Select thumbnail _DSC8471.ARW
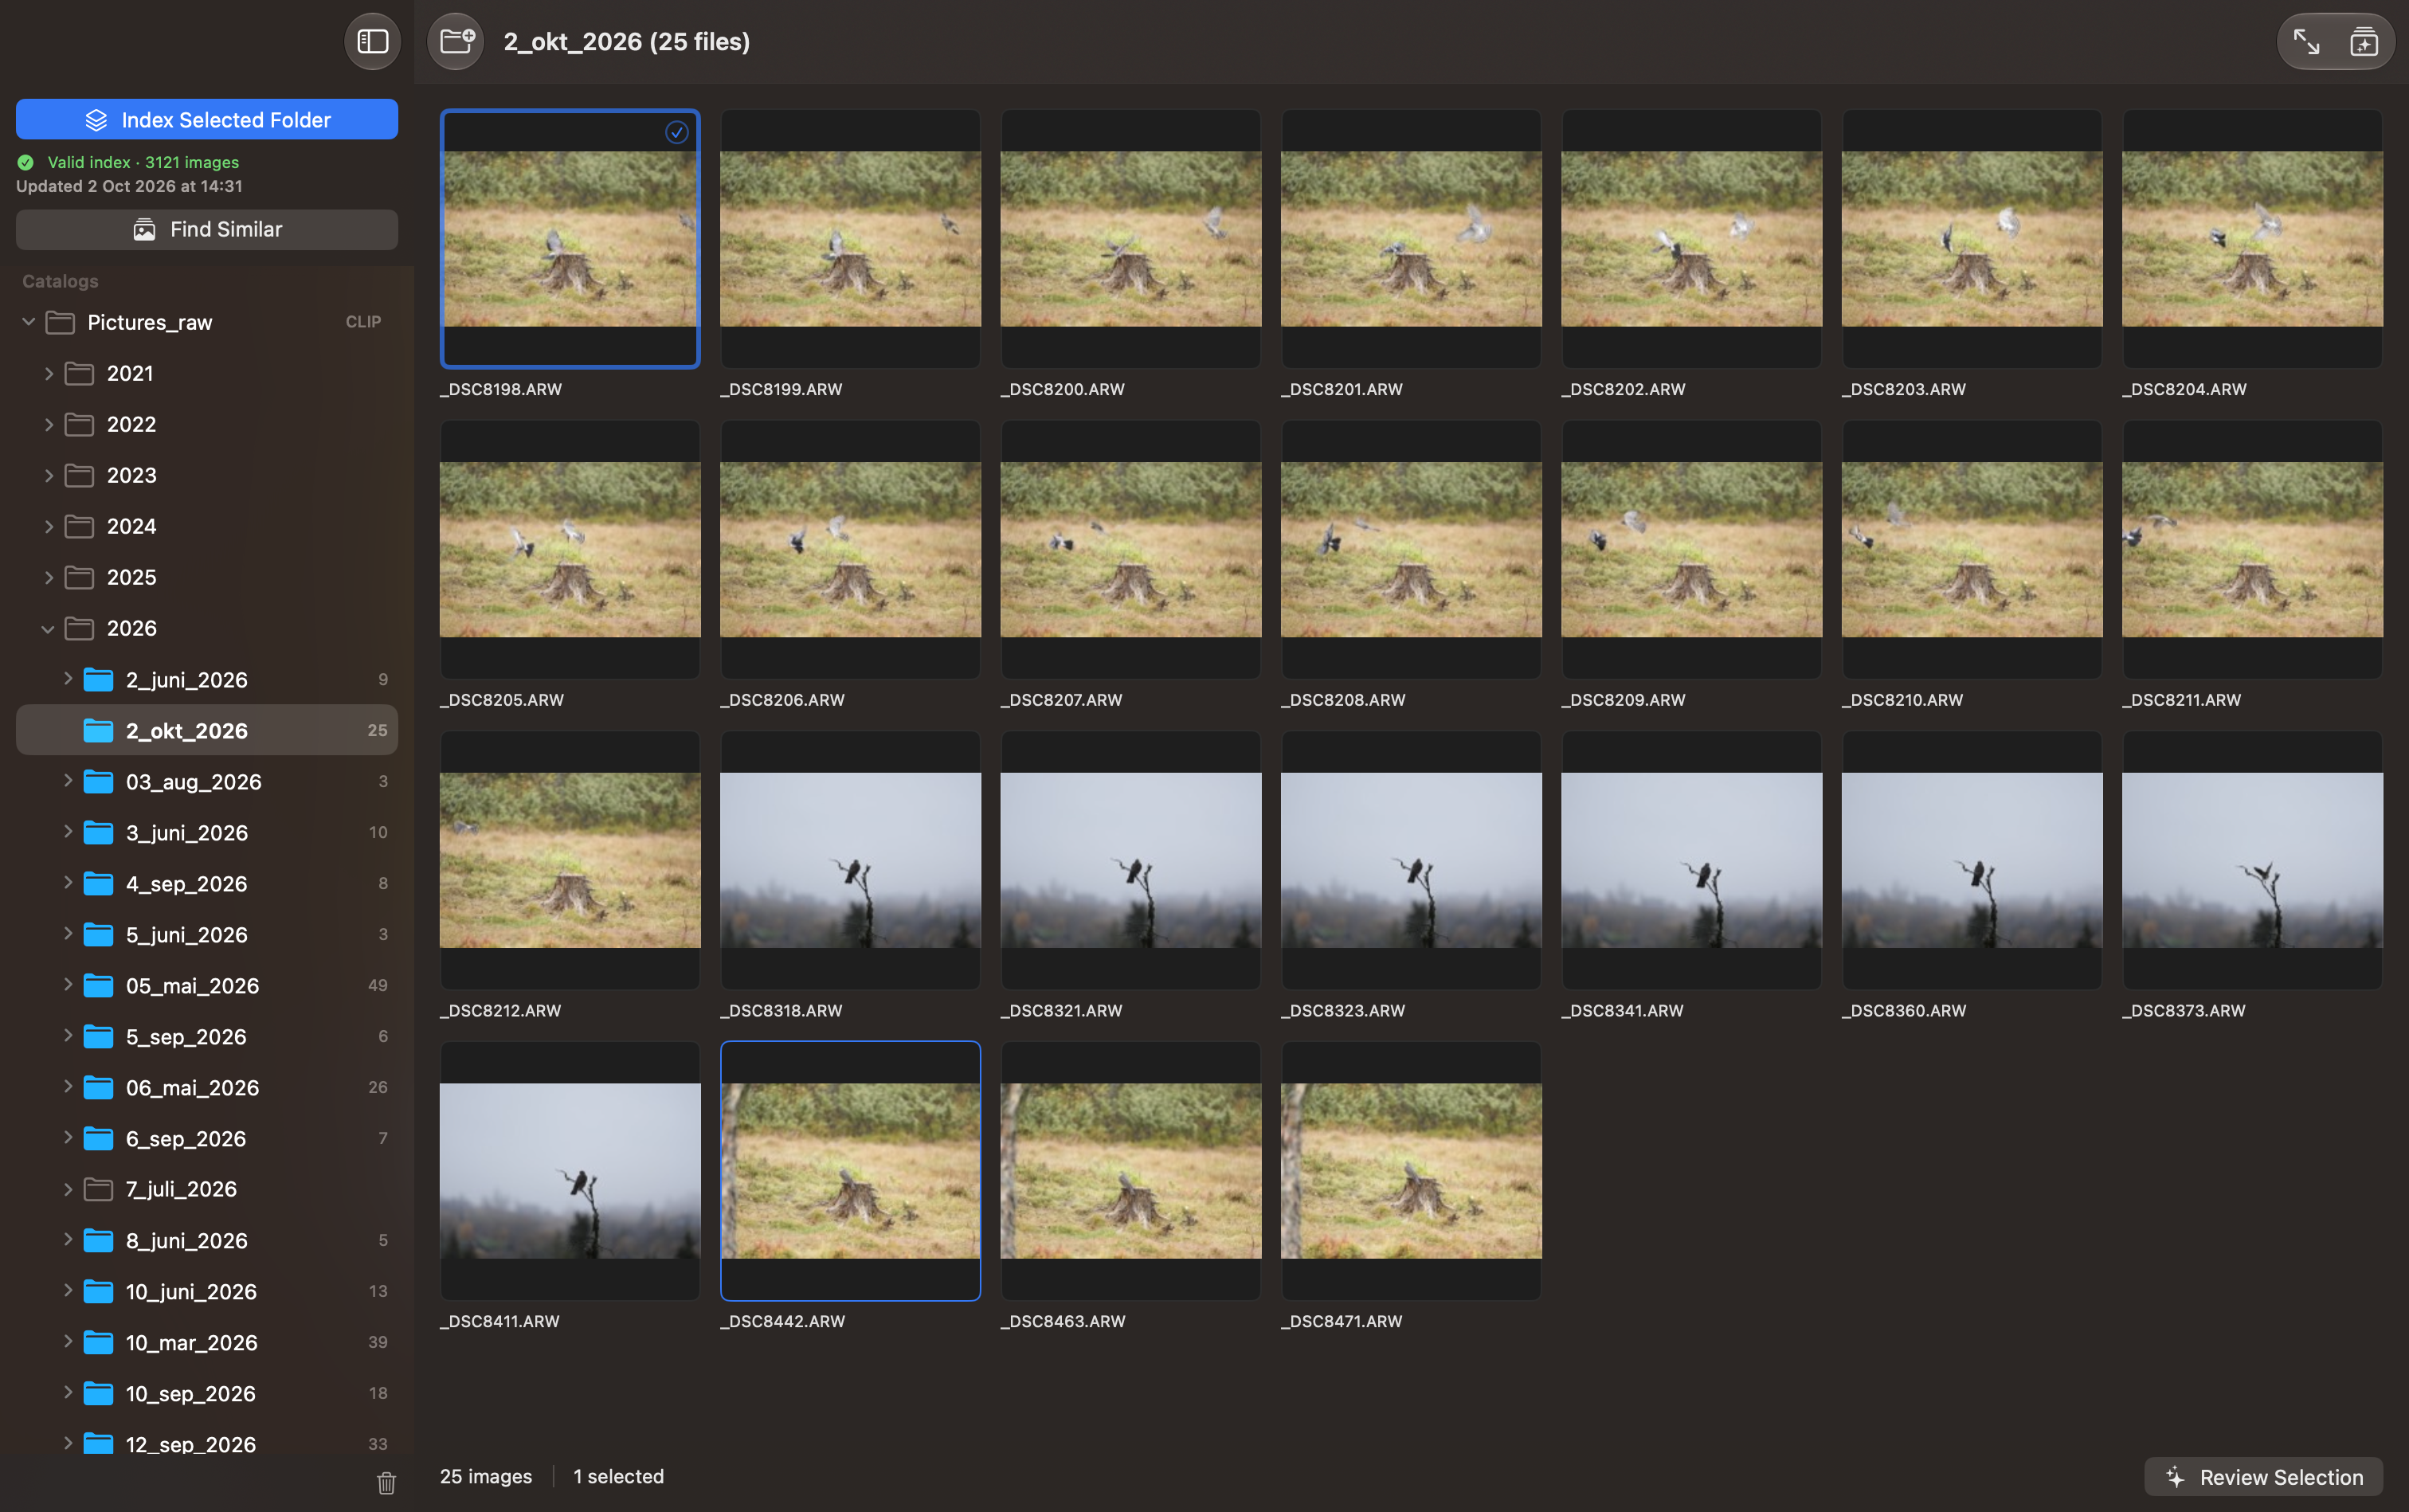 (x=1411, y=1171)
